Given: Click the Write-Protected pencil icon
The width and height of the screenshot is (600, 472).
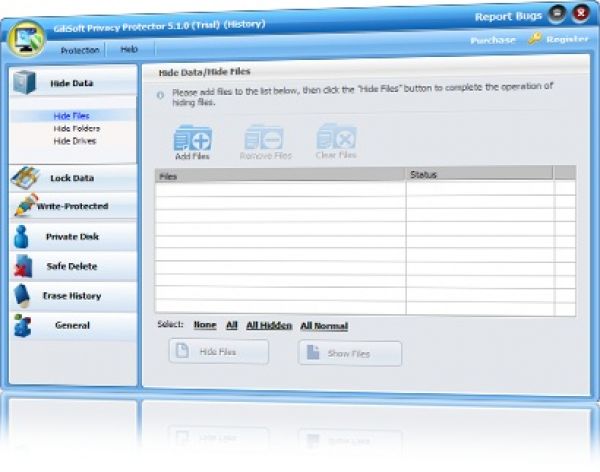Looking at the screenshot, I should tap(26, 205).
